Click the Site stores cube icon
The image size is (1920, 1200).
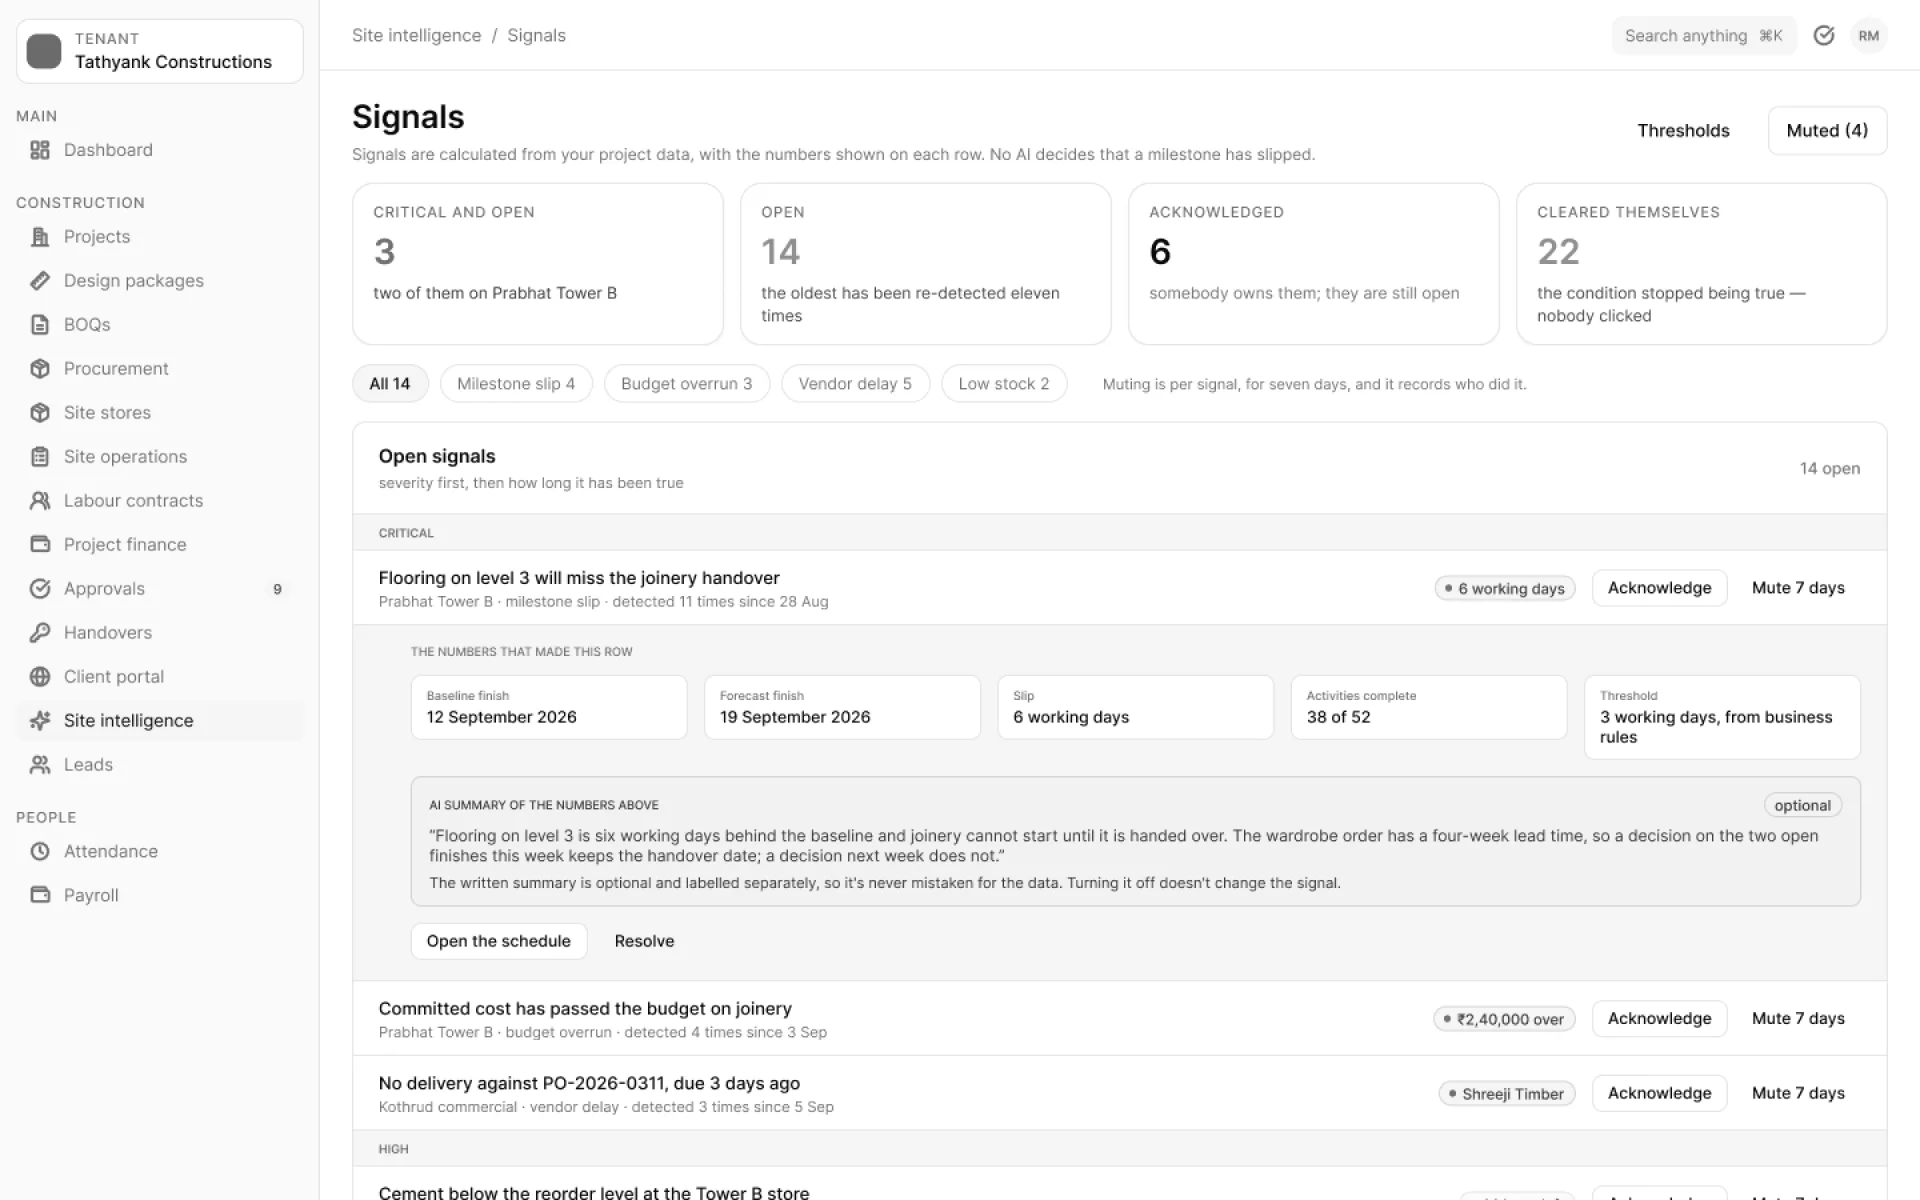pos(40,413)
